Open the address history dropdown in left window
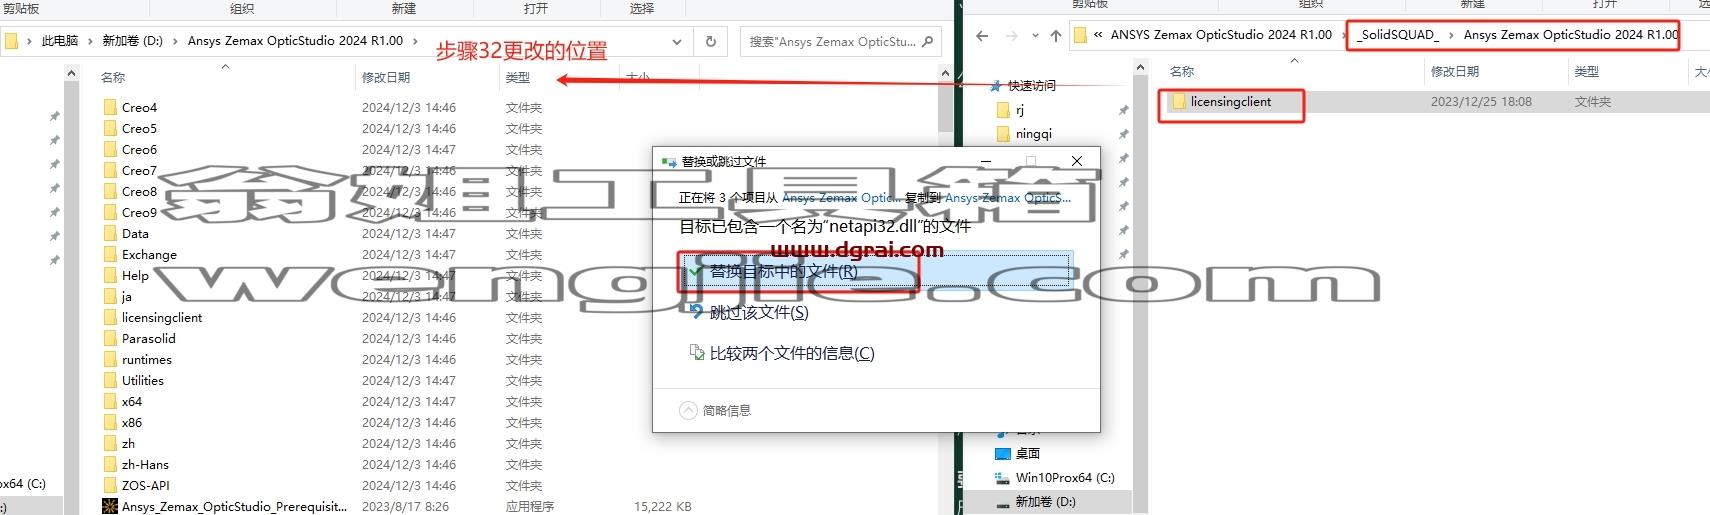Screen dimensions: 1710x515 [677, 42]
